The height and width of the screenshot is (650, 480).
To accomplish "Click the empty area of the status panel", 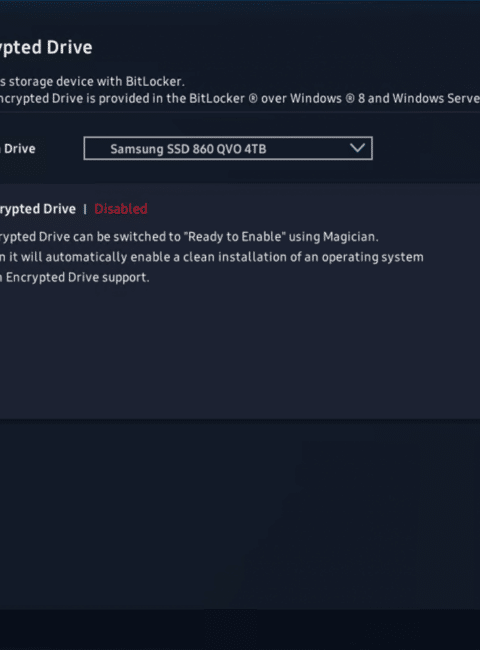I will (240, 352).
